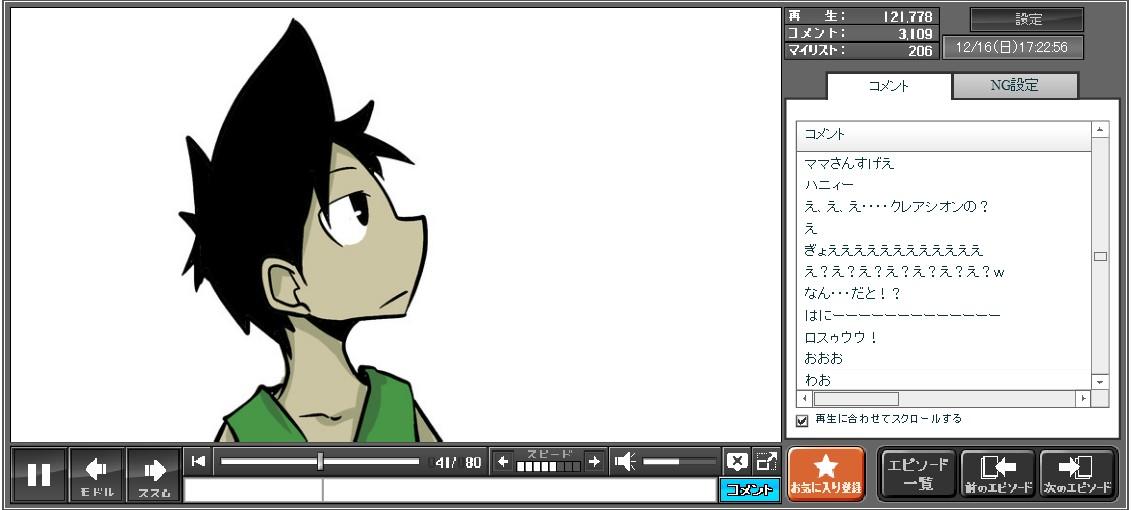Mute audio using the speaker icon
Screen dimensions: 1131x510
[x=625, y=461]
